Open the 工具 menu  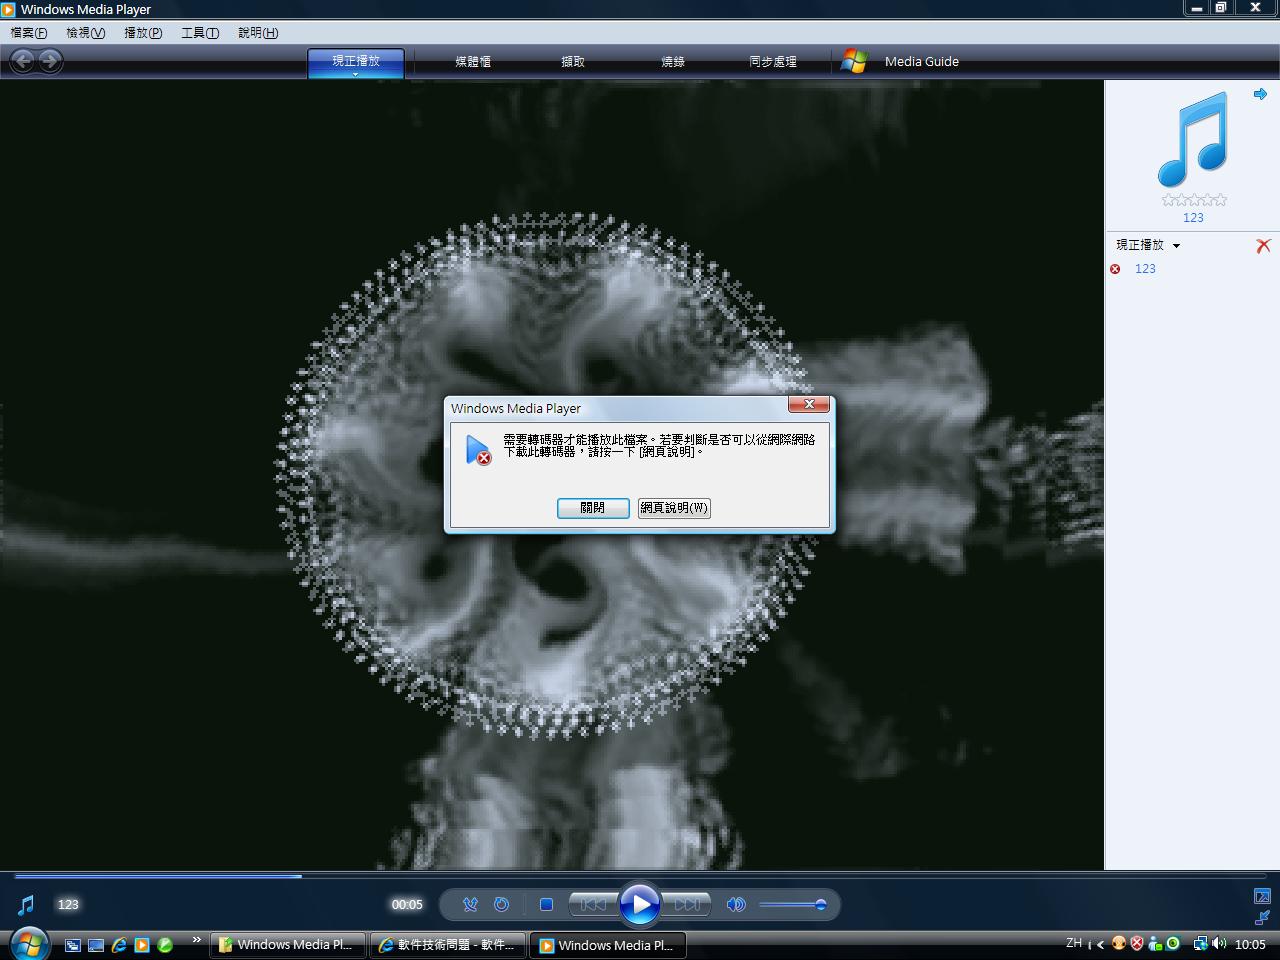[199, 33]
